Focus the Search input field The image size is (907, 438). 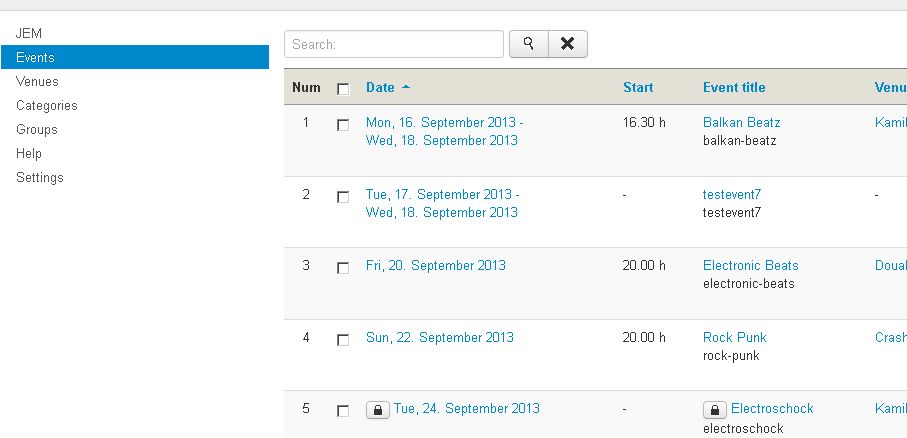coord(394,44)
